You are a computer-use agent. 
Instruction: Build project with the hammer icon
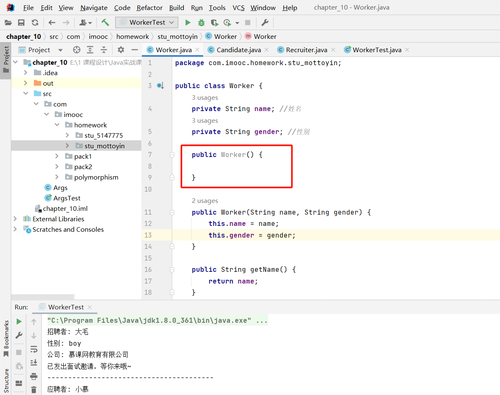click(x=105, y=23)
